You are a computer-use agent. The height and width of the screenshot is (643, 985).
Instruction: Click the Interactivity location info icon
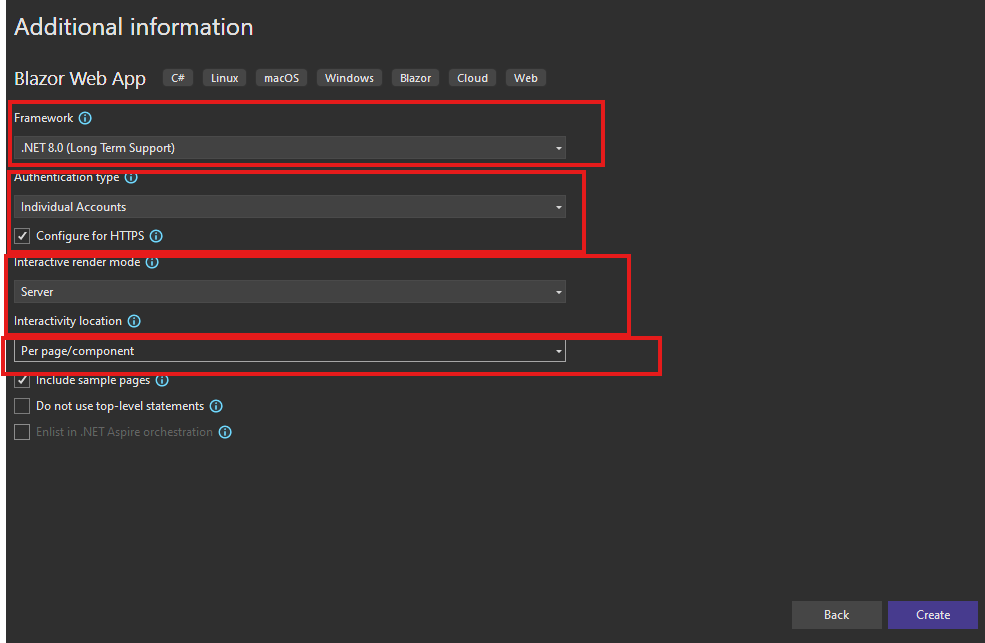click(x=134, y=321)
